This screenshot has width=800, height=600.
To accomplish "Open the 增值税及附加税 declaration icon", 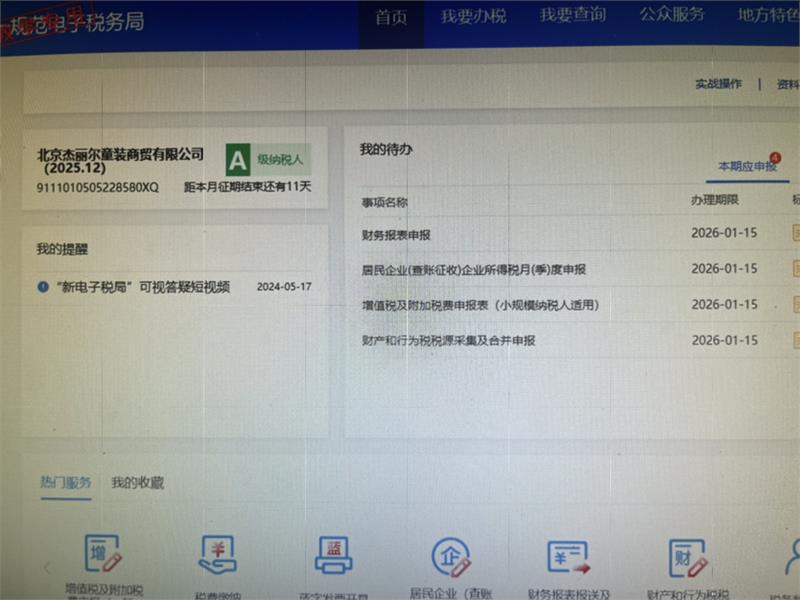I will pos(103,555).
